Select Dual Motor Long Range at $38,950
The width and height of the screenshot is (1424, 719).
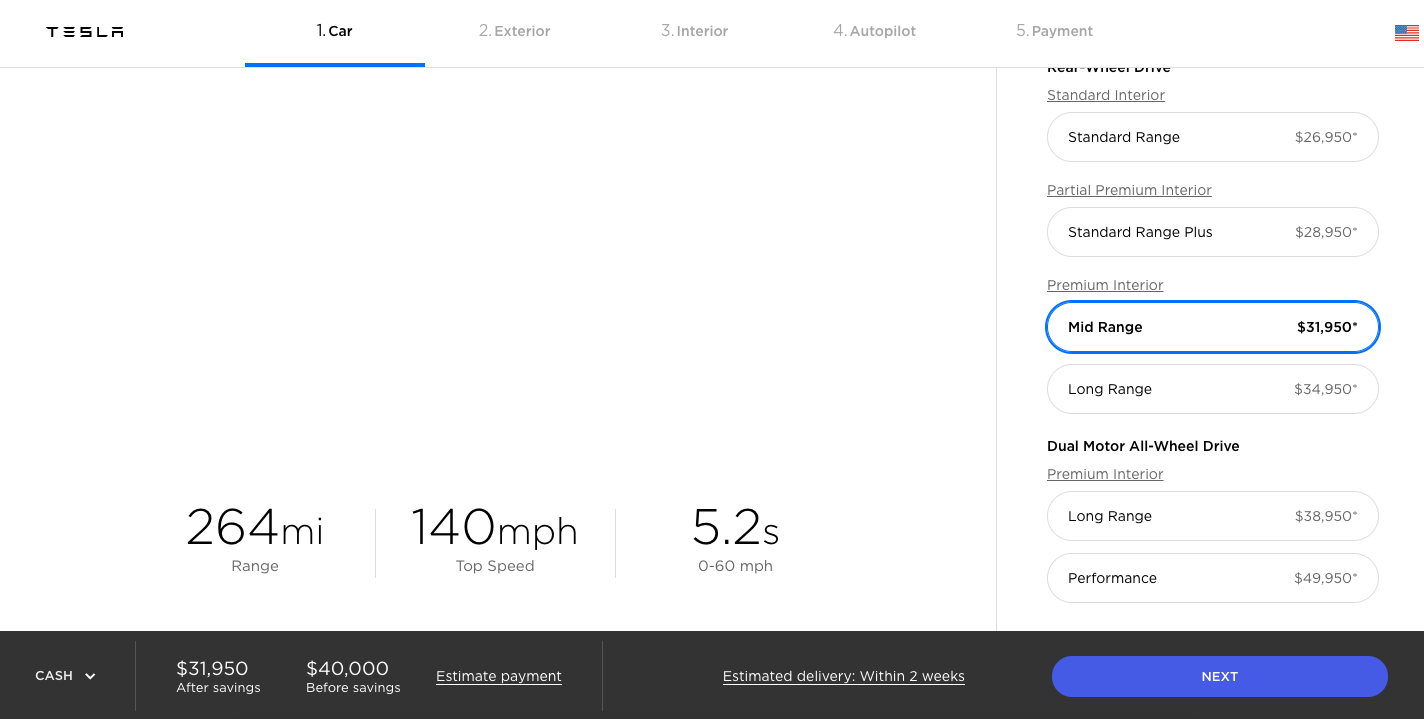click(x=1212, y=516)
